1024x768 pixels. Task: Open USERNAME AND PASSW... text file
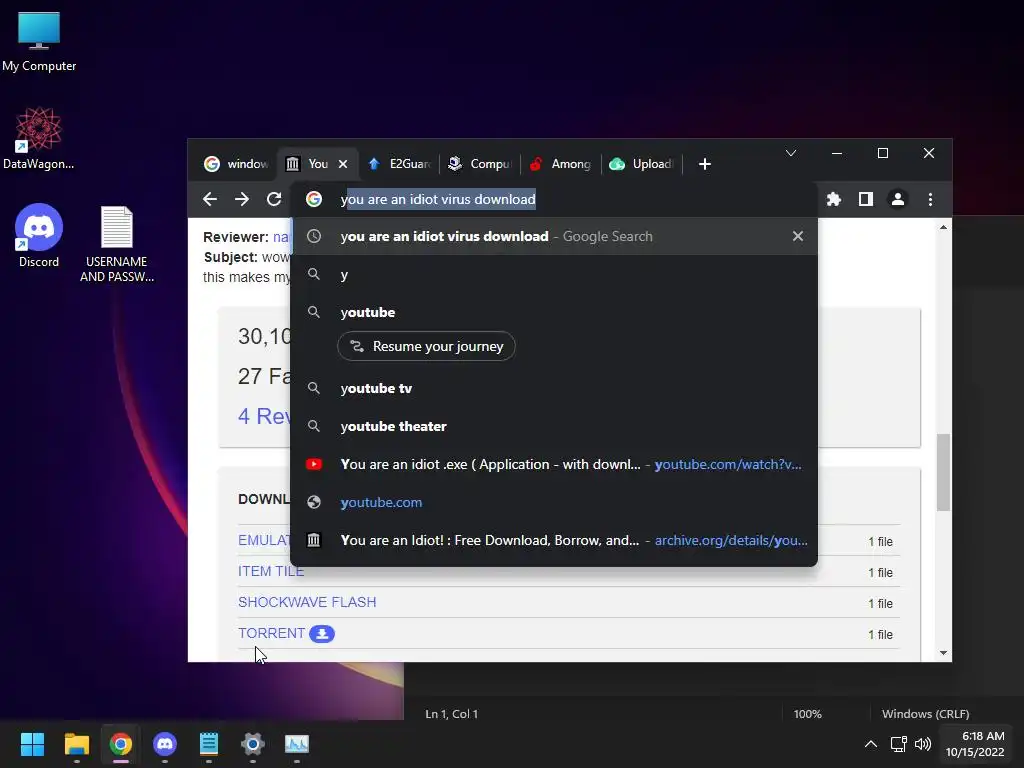pyautogui.click(x=117, y=244)
